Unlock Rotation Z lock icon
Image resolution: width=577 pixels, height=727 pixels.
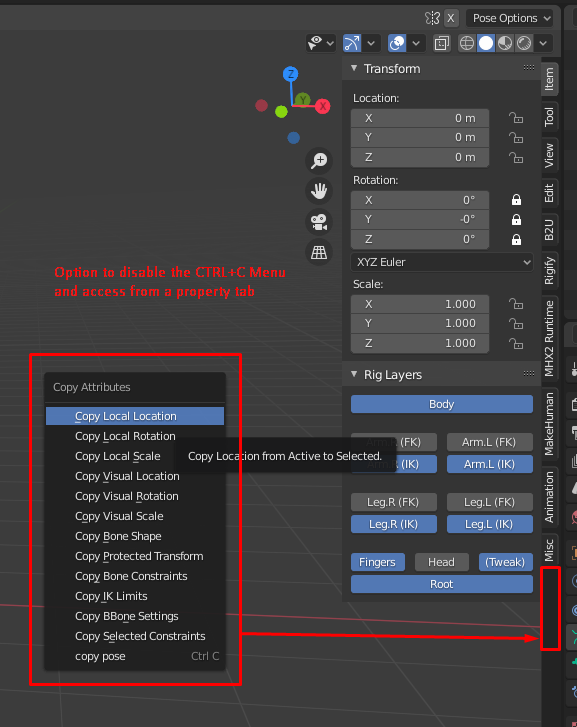click(516, 240)
